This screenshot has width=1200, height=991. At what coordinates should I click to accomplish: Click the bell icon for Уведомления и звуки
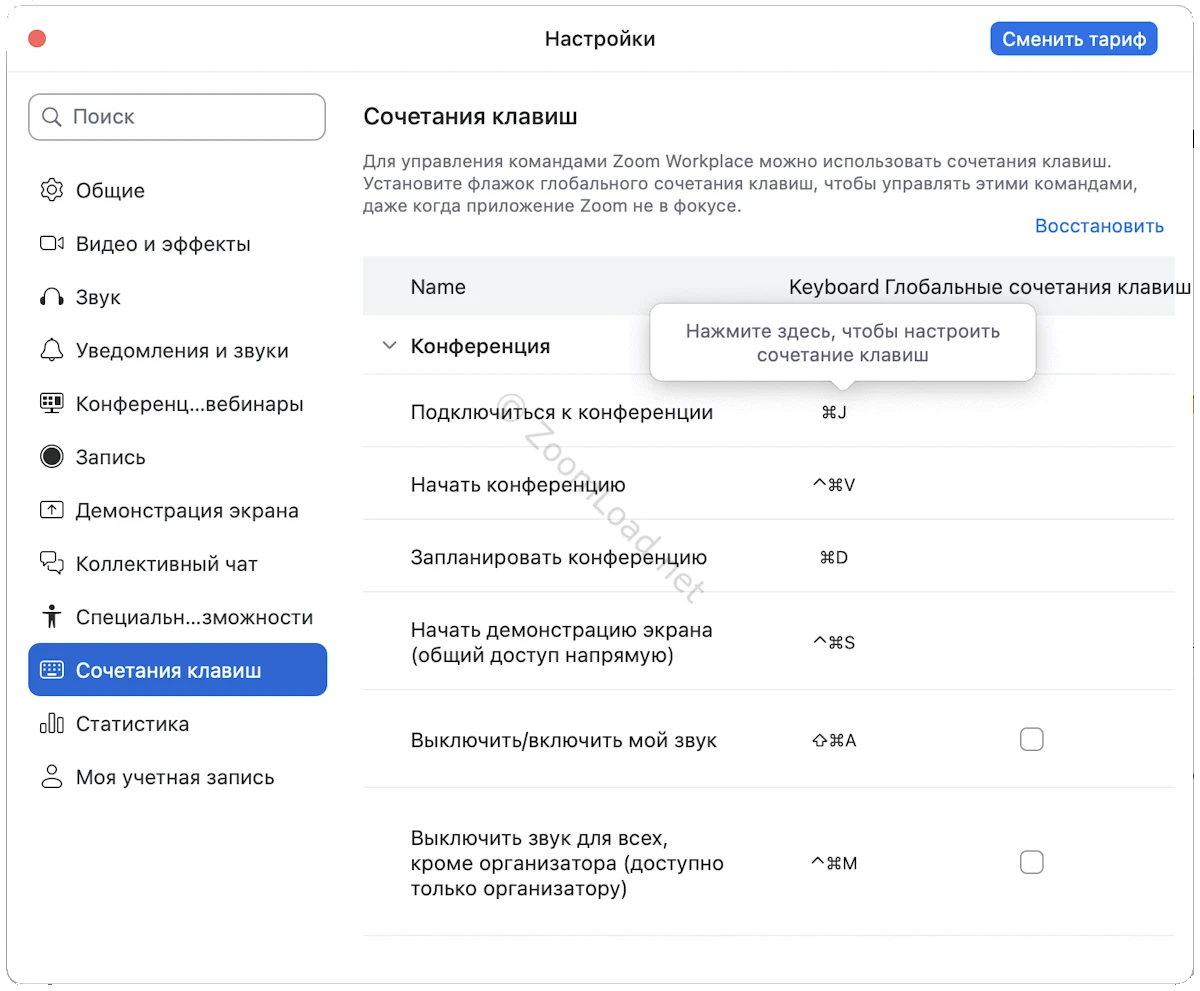51,351
